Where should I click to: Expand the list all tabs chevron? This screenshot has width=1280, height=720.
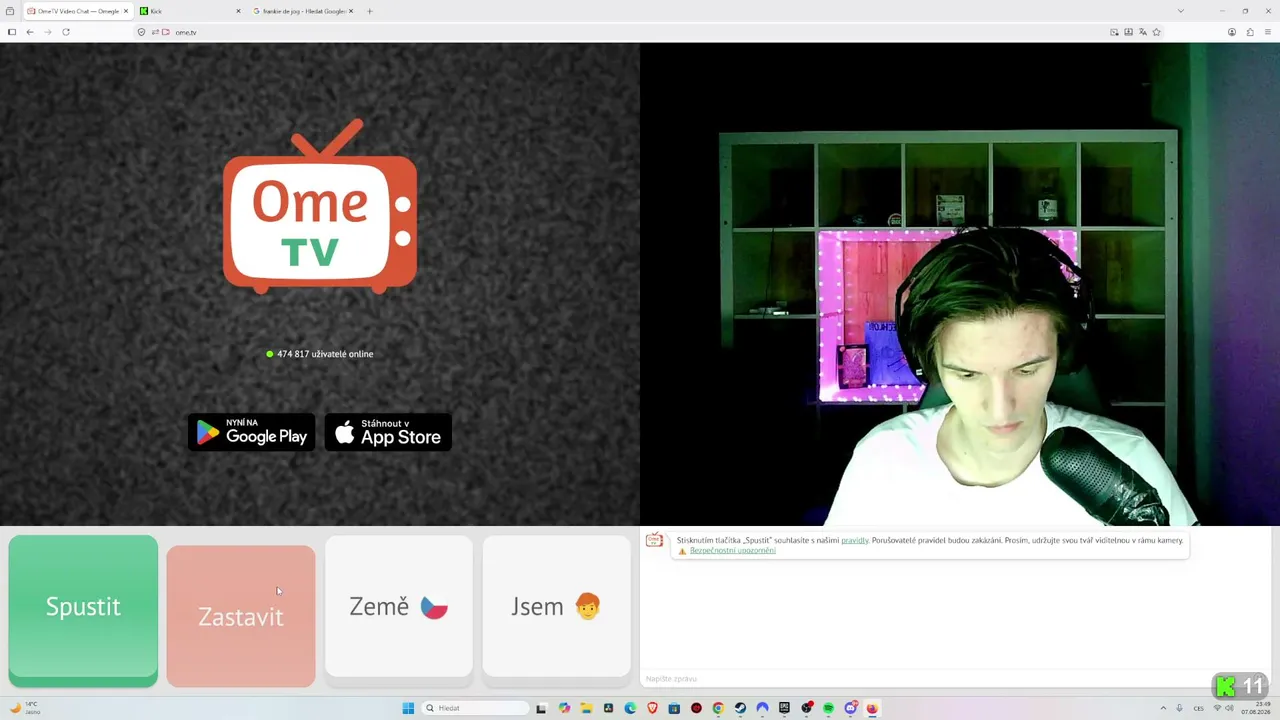click(1181, 11)
